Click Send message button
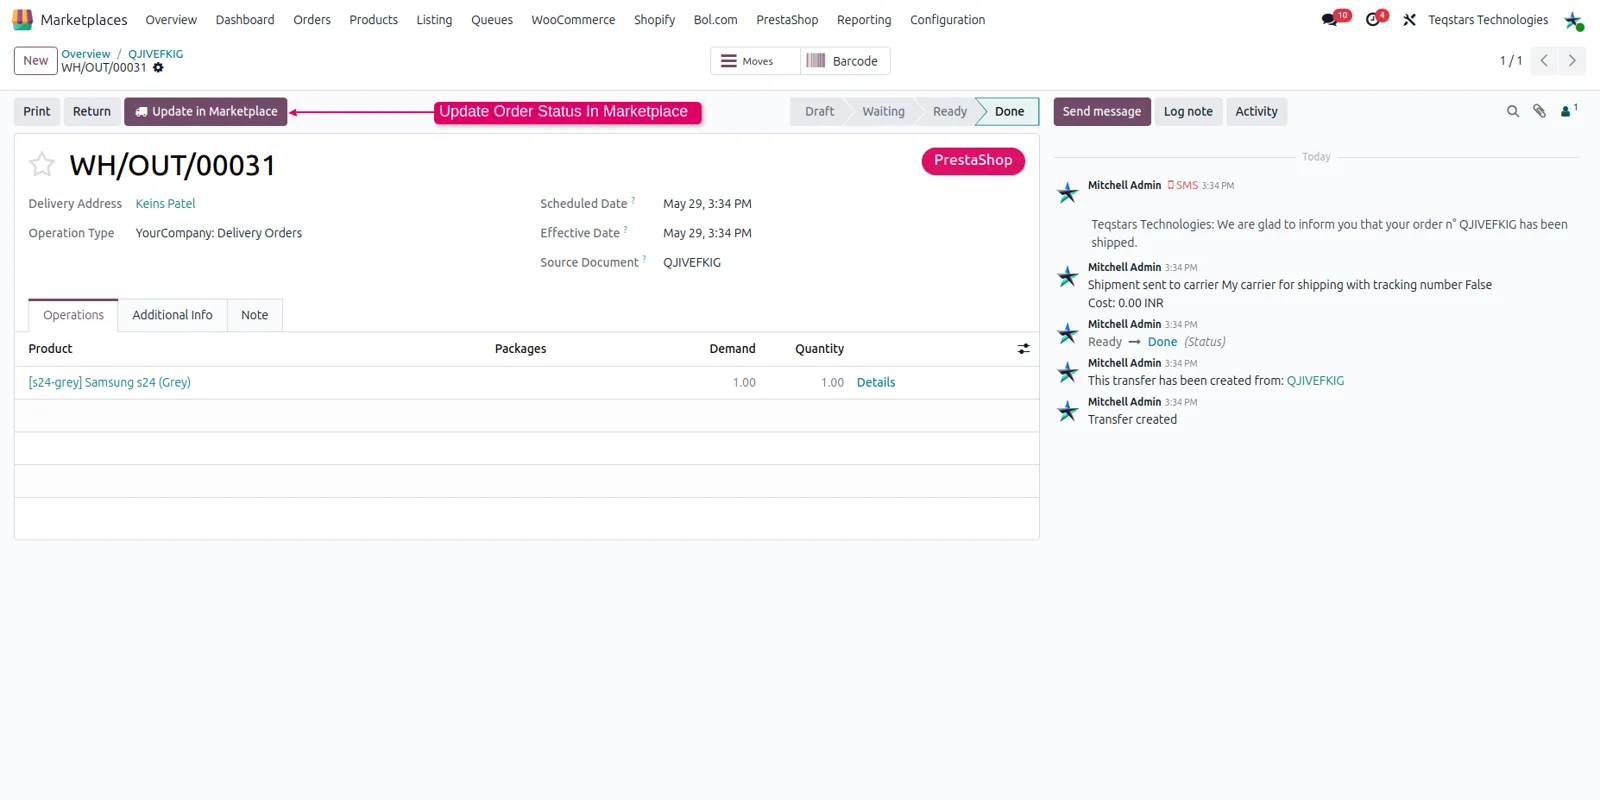The image size is (1600, 800). 1102,112
